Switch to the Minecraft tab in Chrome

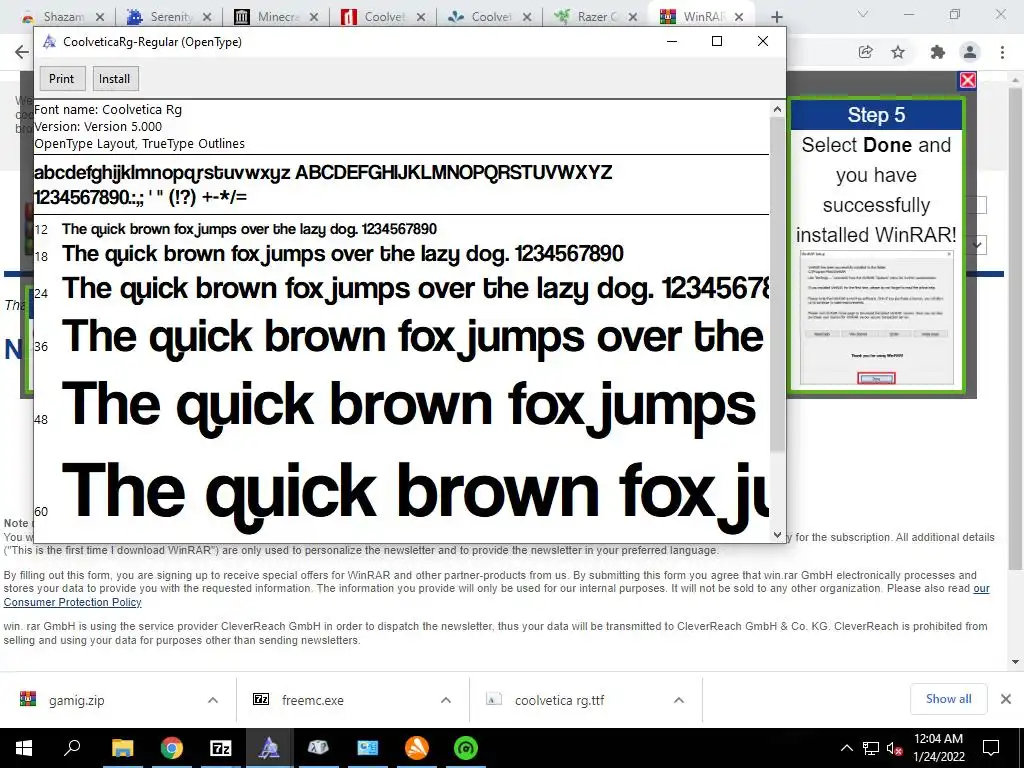tap(278, 16)
